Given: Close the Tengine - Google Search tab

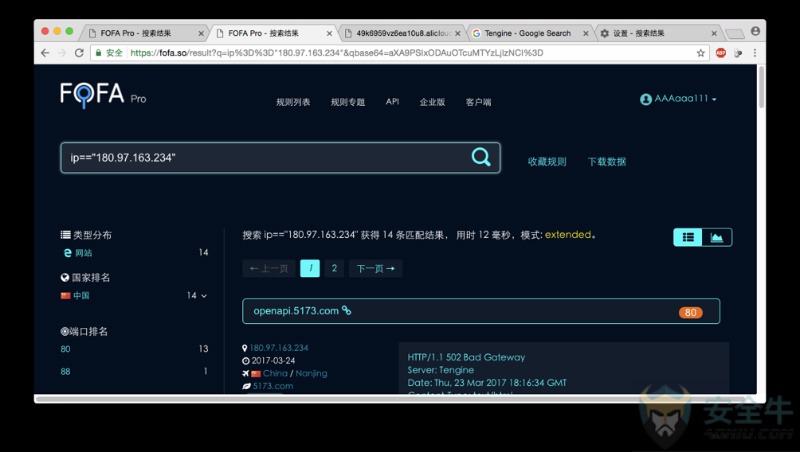Looking at the screenshot, I should point(586,33).
